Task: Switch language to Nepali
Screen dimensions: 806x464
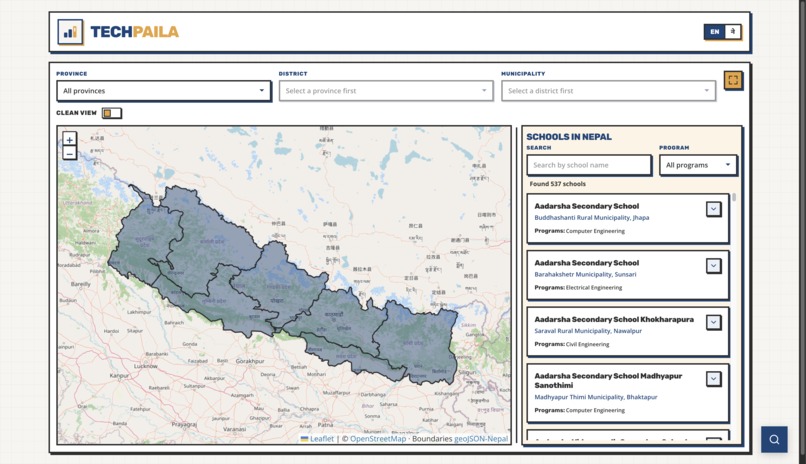Action: [x=732, y=32]
